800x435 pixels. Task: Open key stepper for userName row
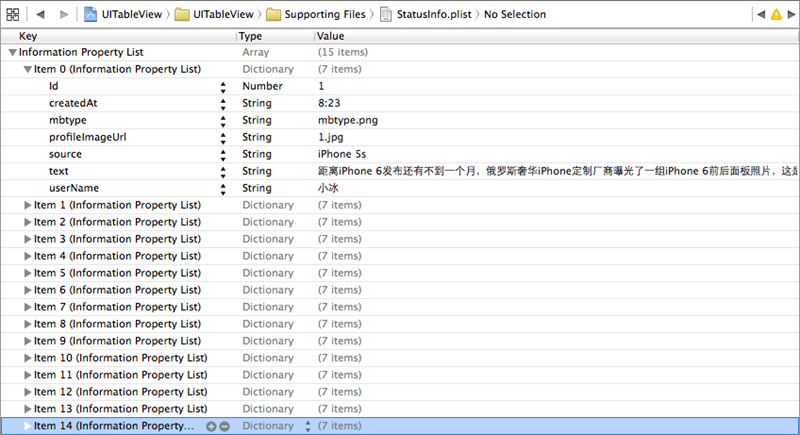click(x=223, y=190)
